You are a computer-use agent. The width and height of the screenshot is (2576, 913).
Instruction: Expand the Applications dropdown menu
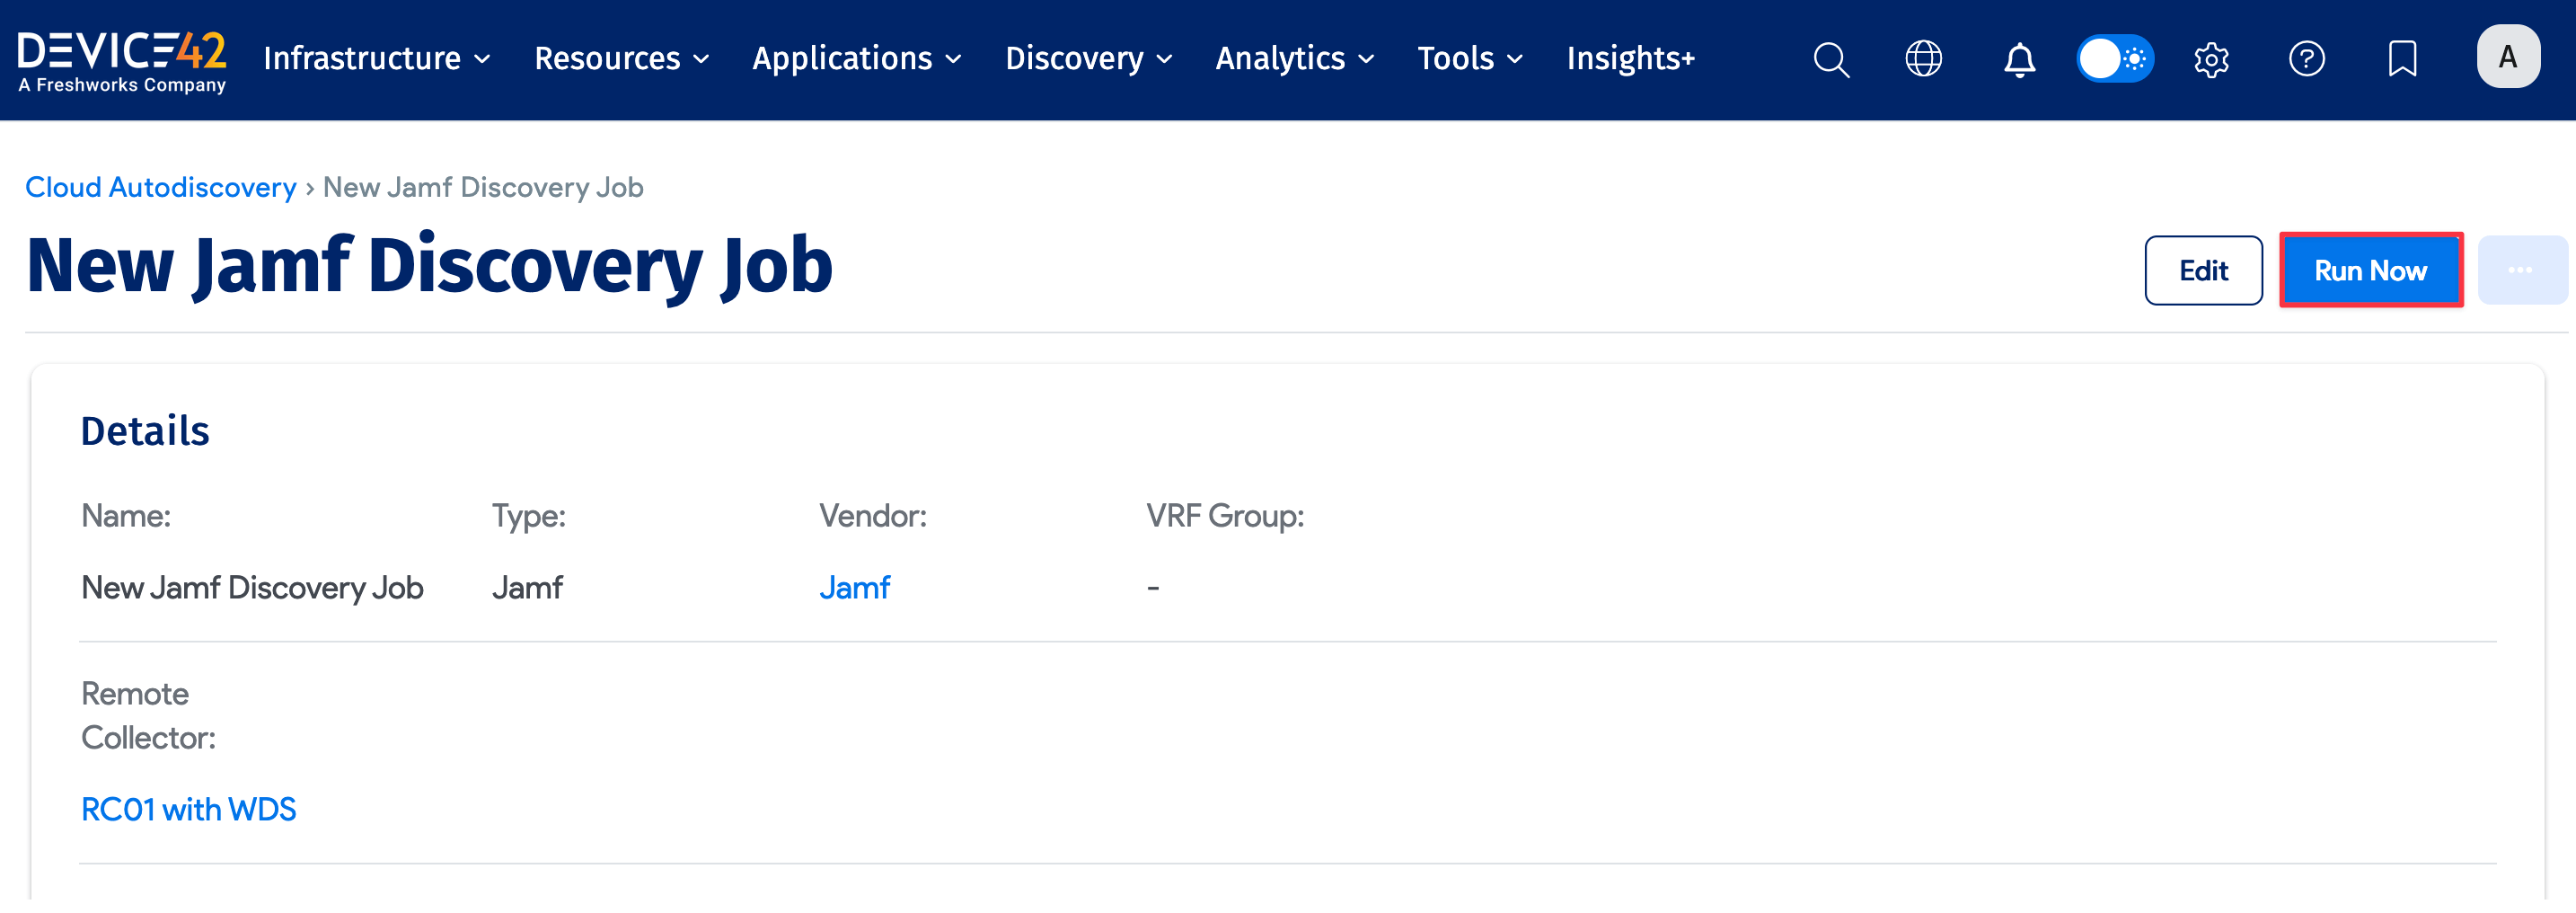click(856, 59)
